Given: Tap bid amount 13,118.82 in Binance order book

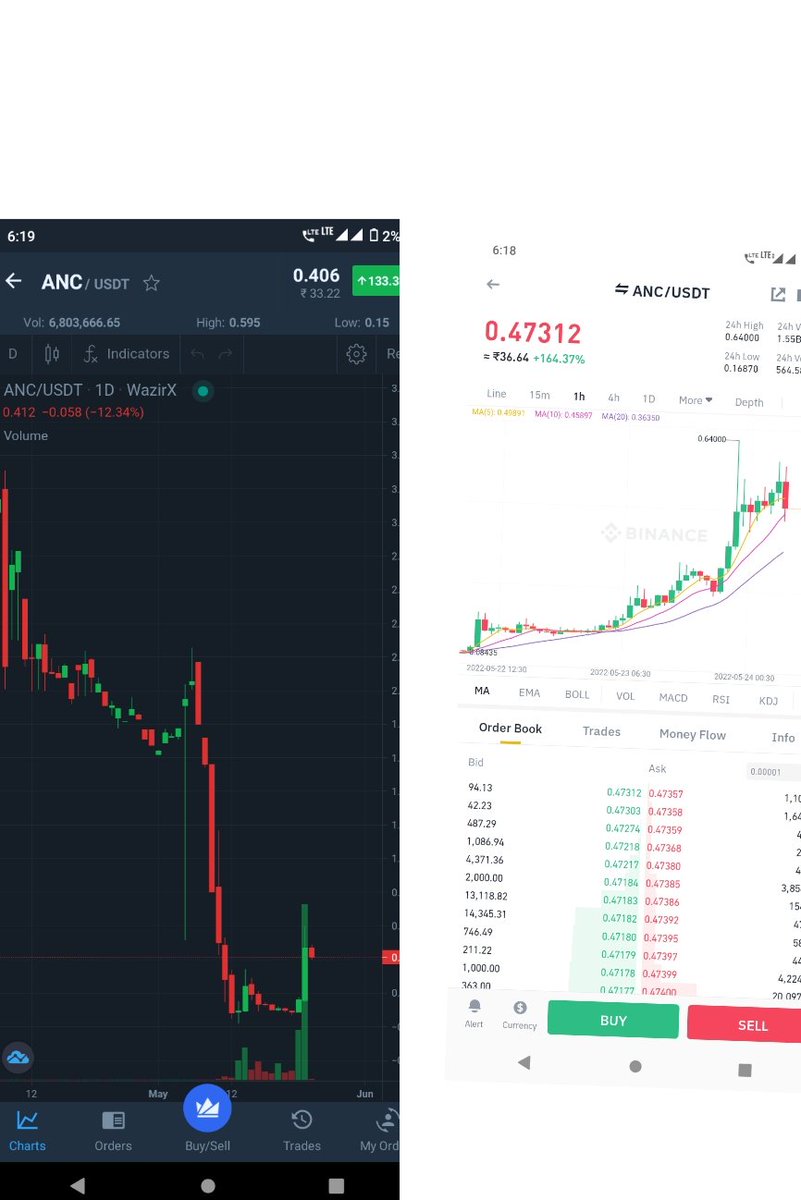Looking at the screenshot, I should (487, 896).
